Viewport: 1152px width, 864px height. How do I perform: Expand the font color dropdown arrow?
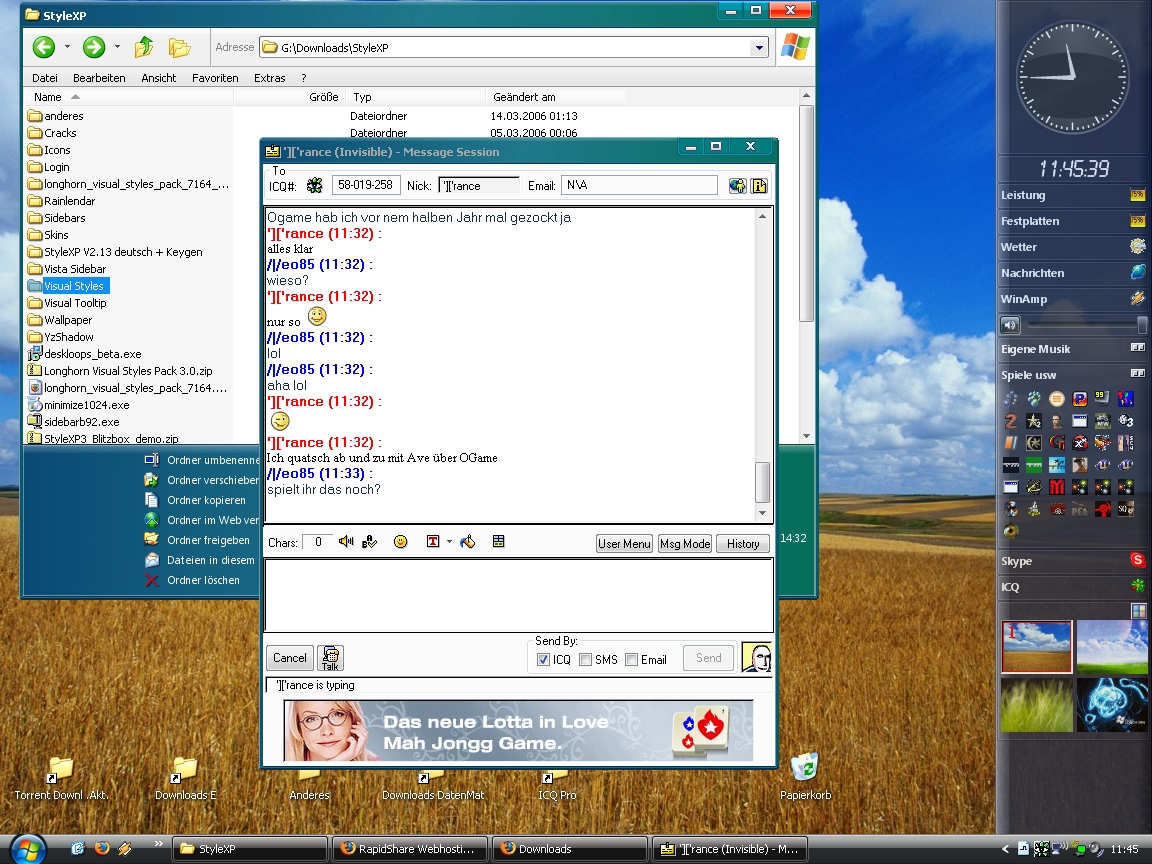tap(449, 542)
